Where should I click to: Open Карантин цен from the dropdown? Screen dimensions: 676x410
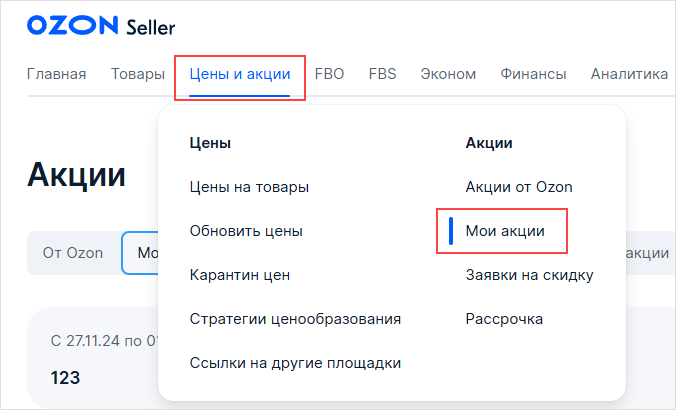[x=240, y=275]
